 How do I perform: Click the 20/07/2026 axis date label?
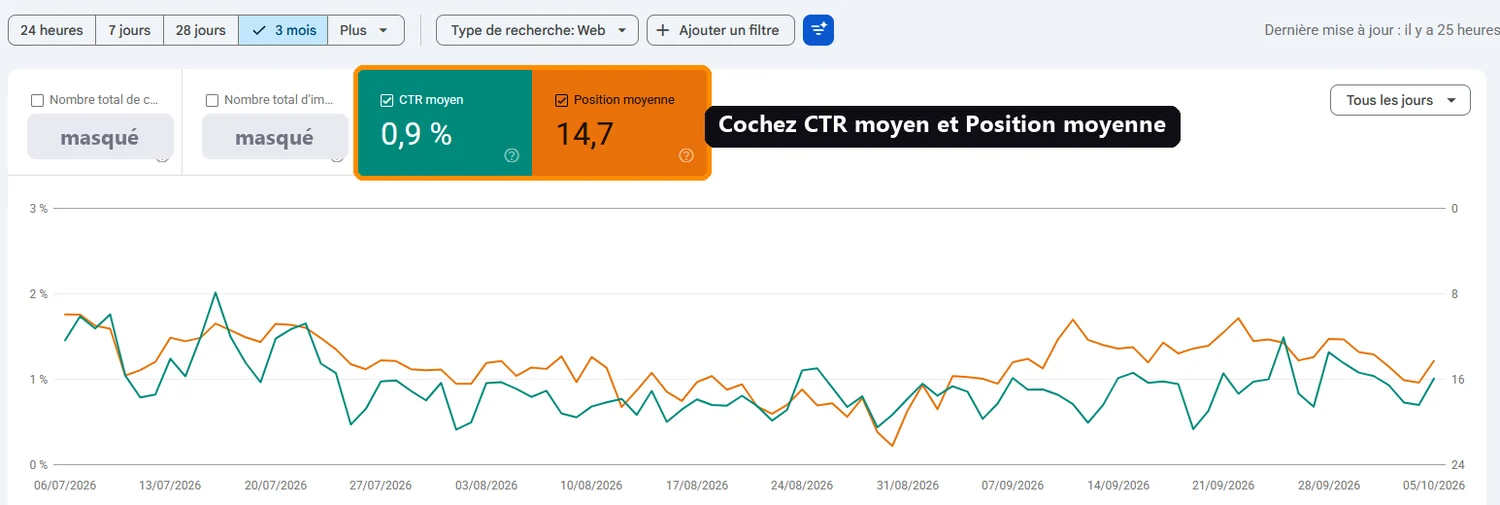click(275, 485)
